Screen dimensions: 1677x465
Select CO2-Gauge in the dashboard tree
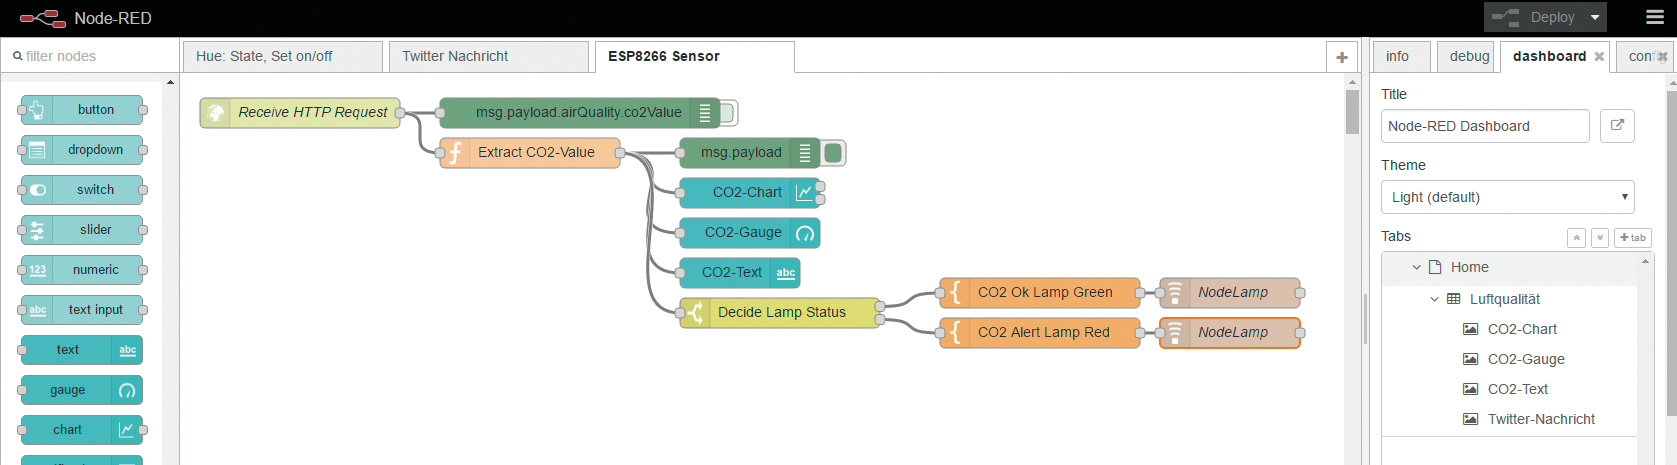pos(1526,359)
